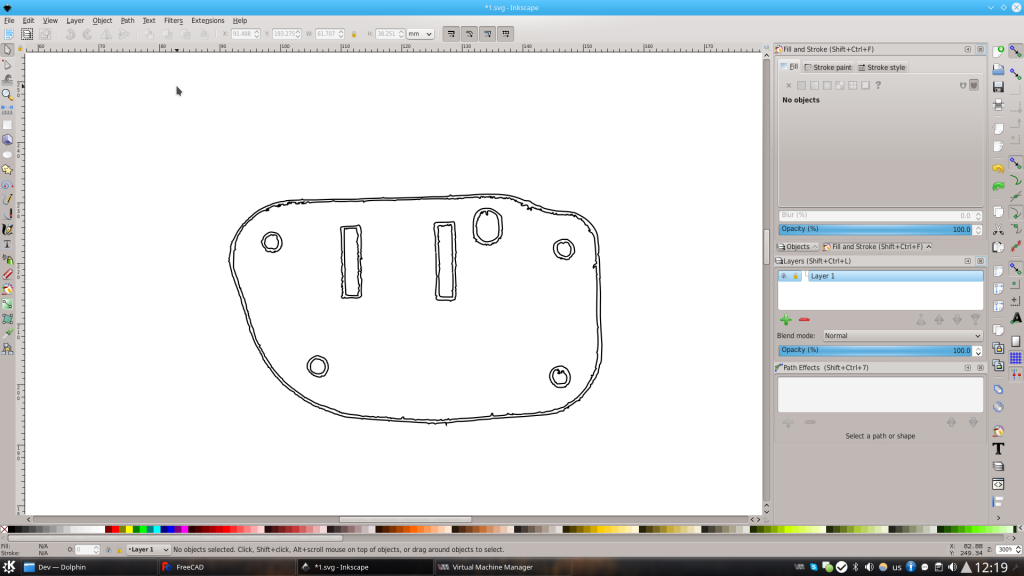Add a new layer with the plus button
The width and height of the screenshot is (1024, 576).
tap(786, 319)
